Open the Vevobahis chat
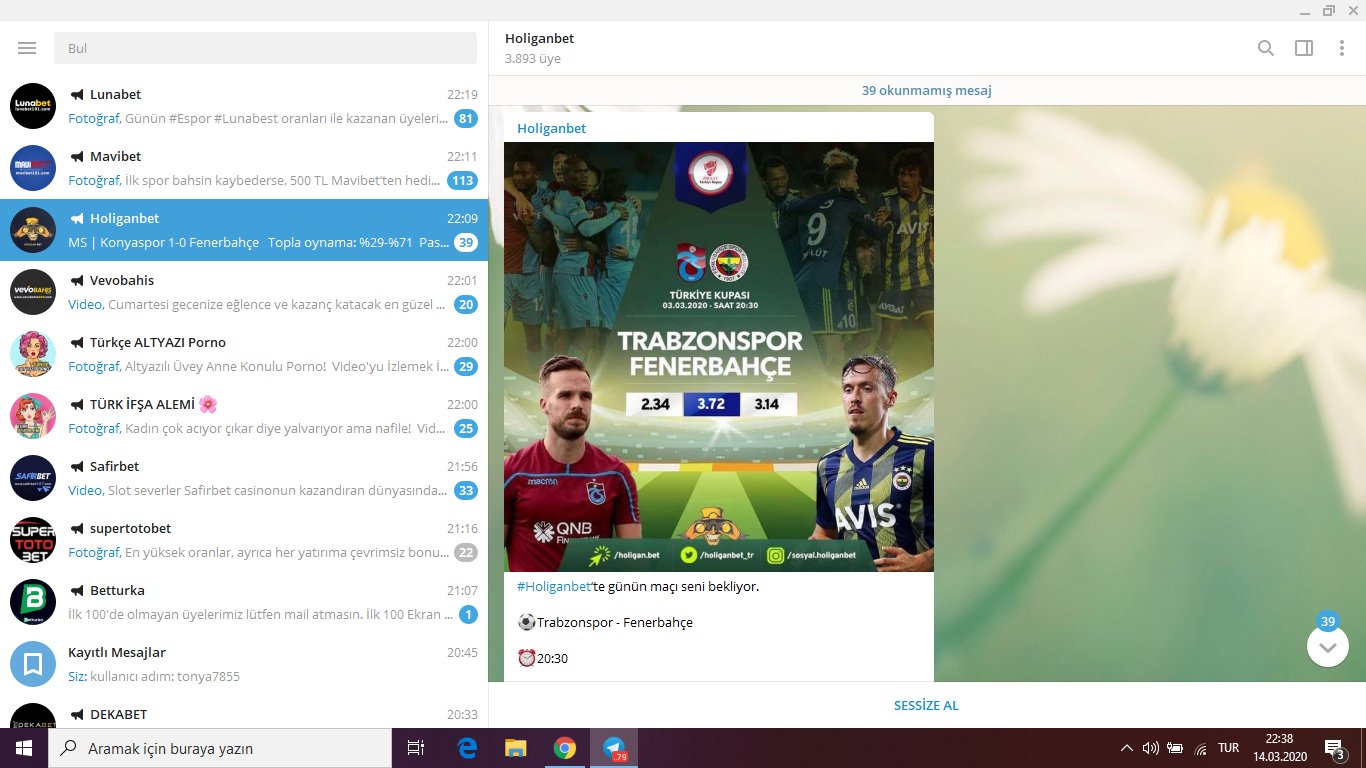 (x=244, y=292)
